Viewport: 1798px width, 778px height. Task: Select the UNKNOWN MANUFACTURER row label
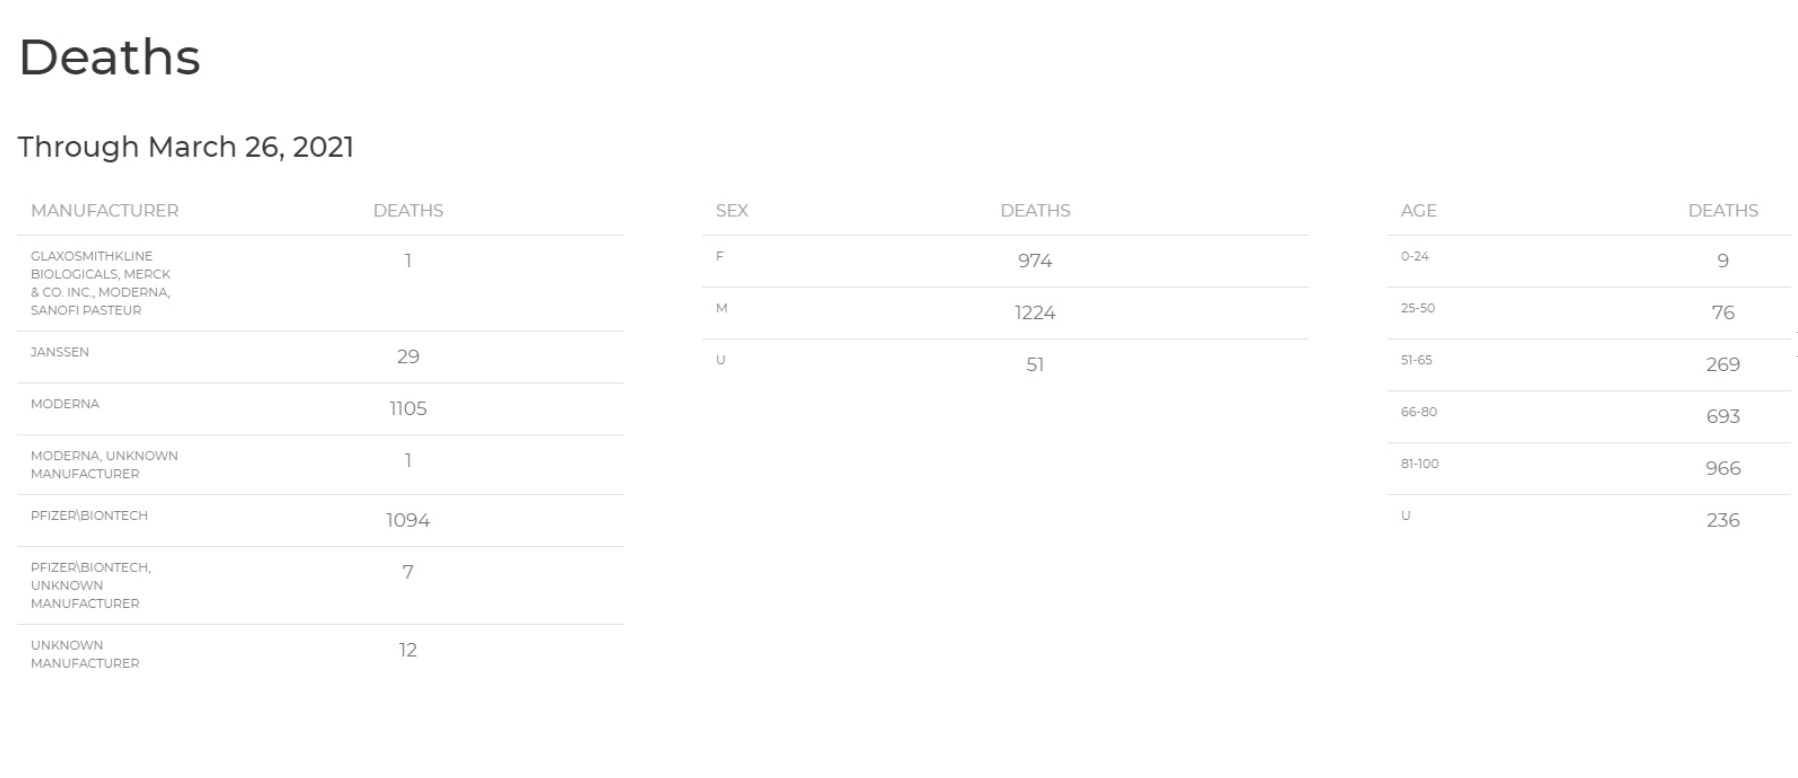[x=85, y=654]
